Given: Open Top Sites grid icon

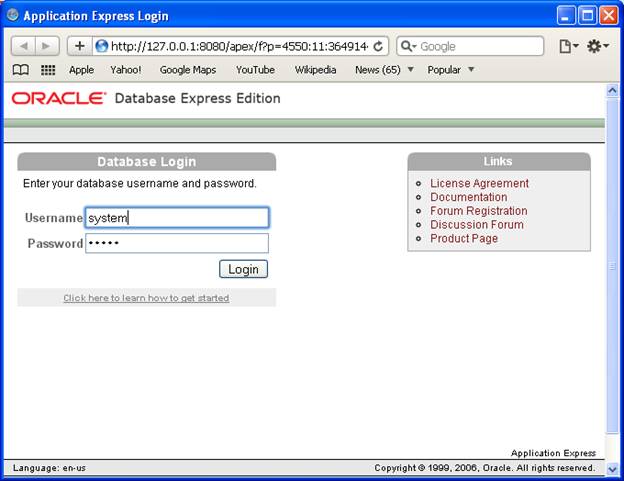Looking at the screenshot, I should point(48,70).
